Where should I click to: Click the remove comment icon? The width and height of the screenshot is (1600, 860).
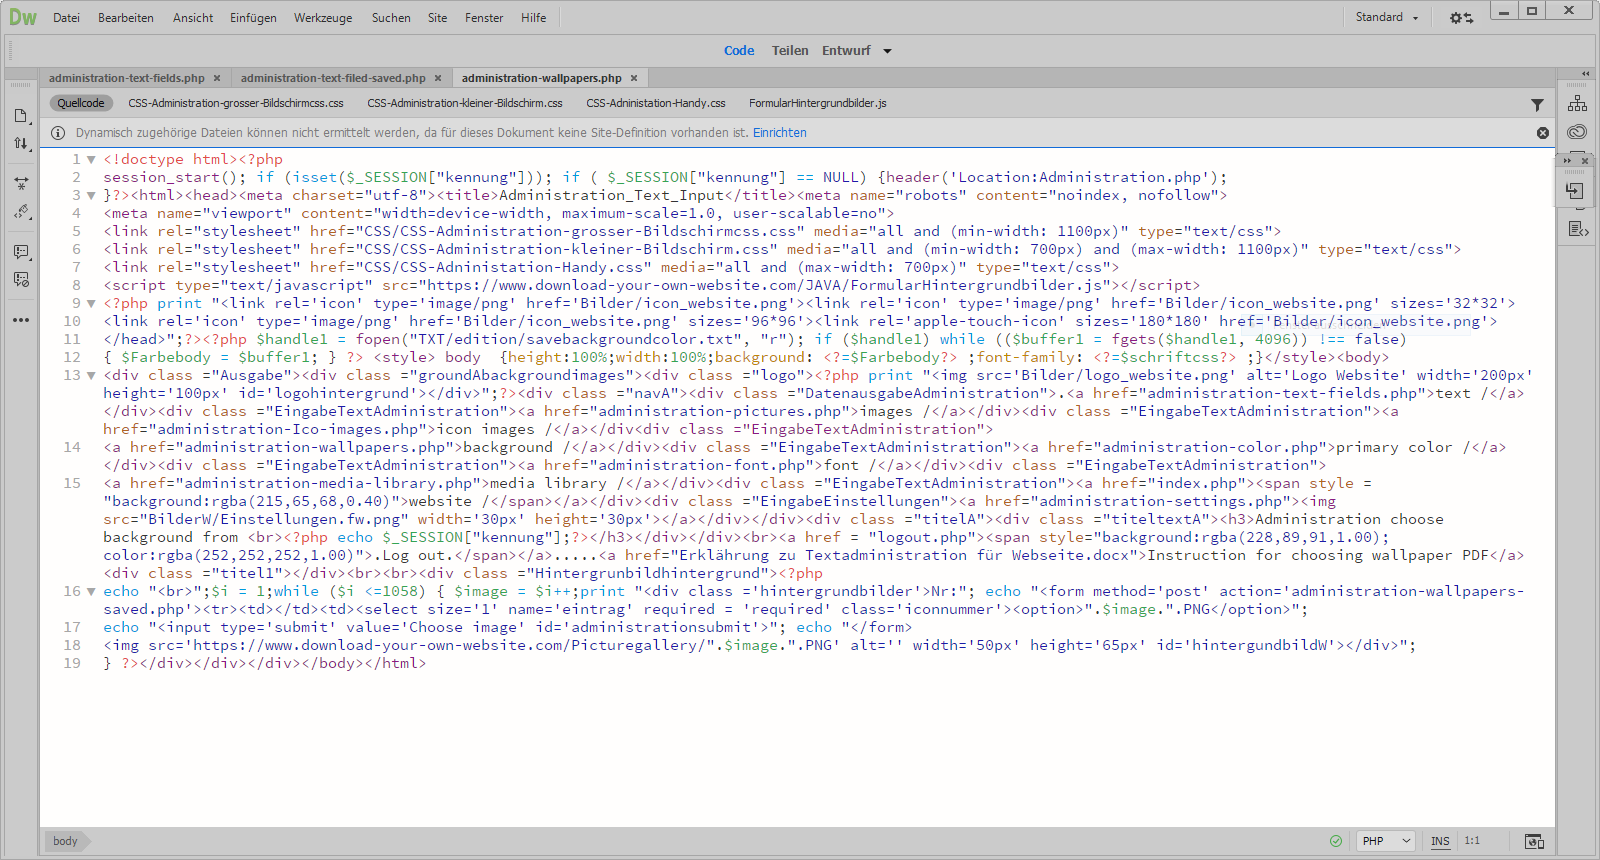21,280
